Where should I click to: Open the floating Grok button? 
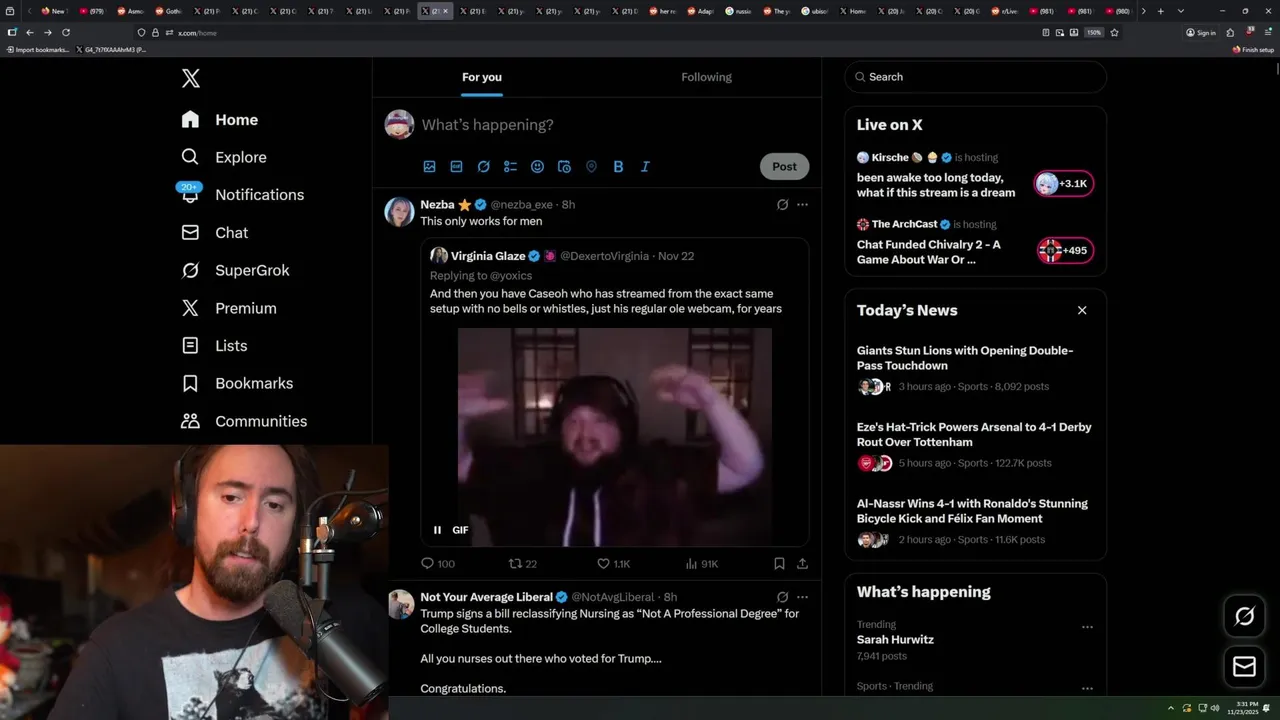(x=1244, y=617)
